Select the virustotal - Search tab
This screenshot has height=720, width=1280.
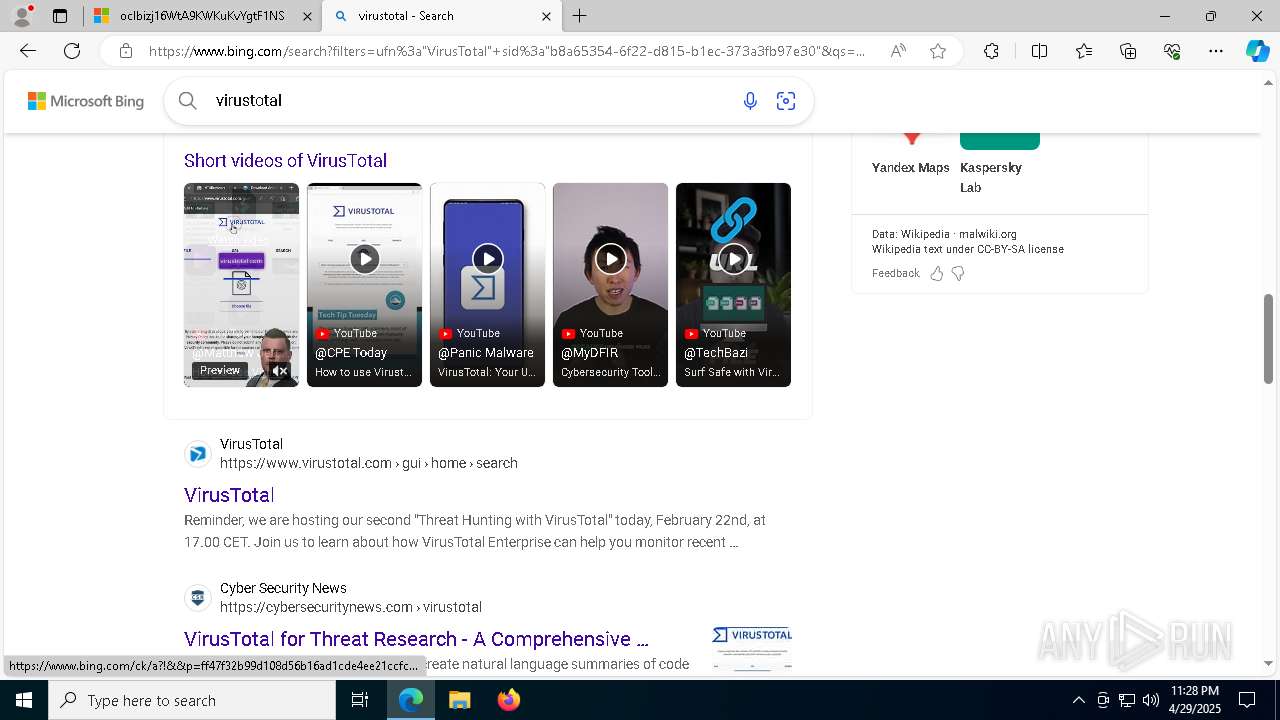[x=442, y=16]
